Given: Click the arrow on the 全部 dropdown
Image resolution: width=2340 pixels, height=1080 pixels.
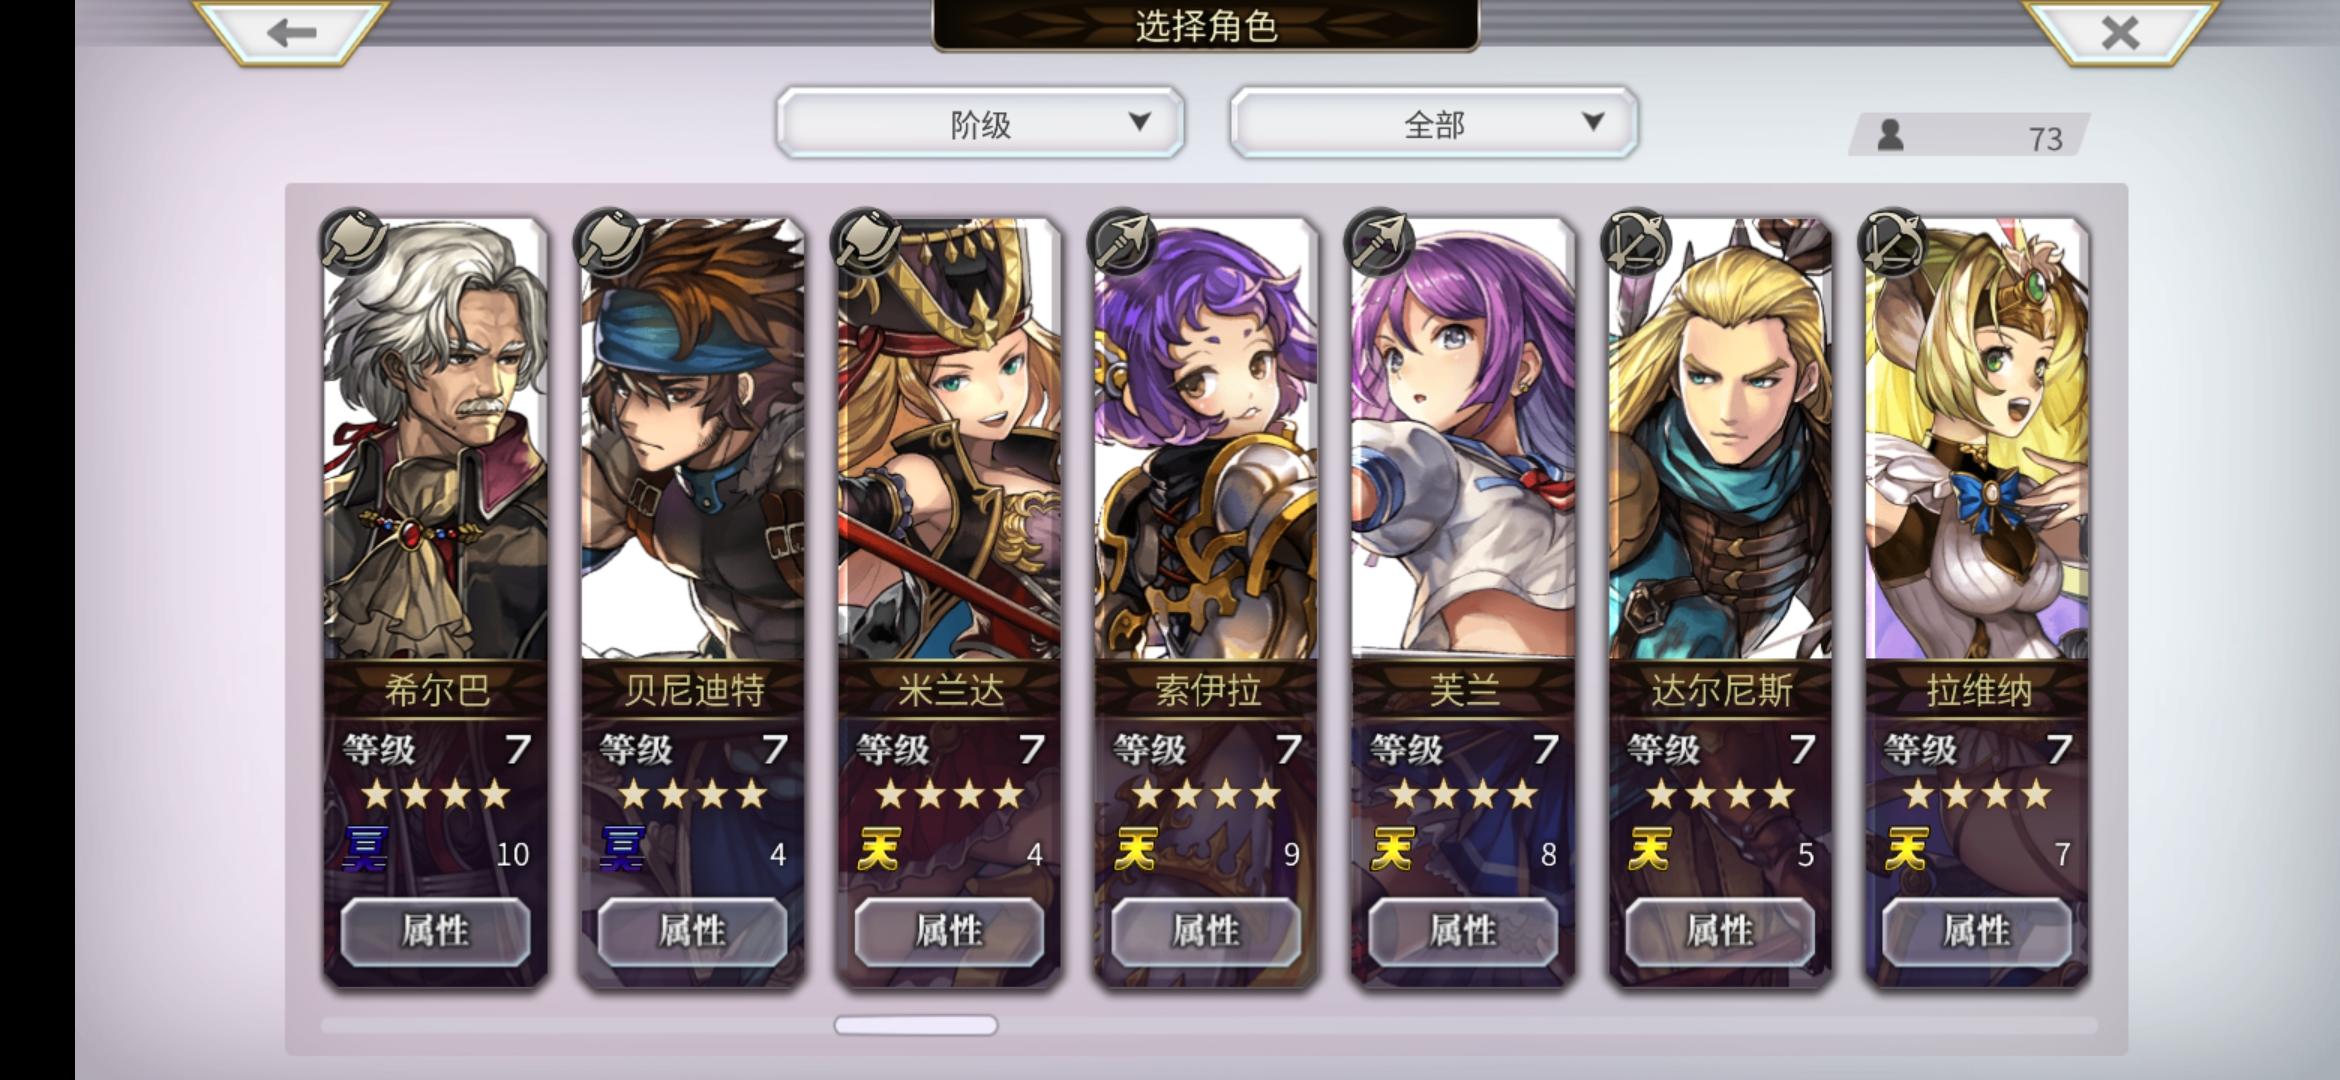Looking at the screenshot, I should pyautogui.click(x=1593, y=122).
